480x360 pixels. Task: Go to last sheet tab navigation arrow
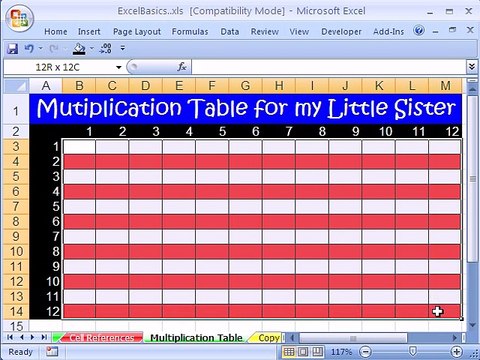click(44, 337)
